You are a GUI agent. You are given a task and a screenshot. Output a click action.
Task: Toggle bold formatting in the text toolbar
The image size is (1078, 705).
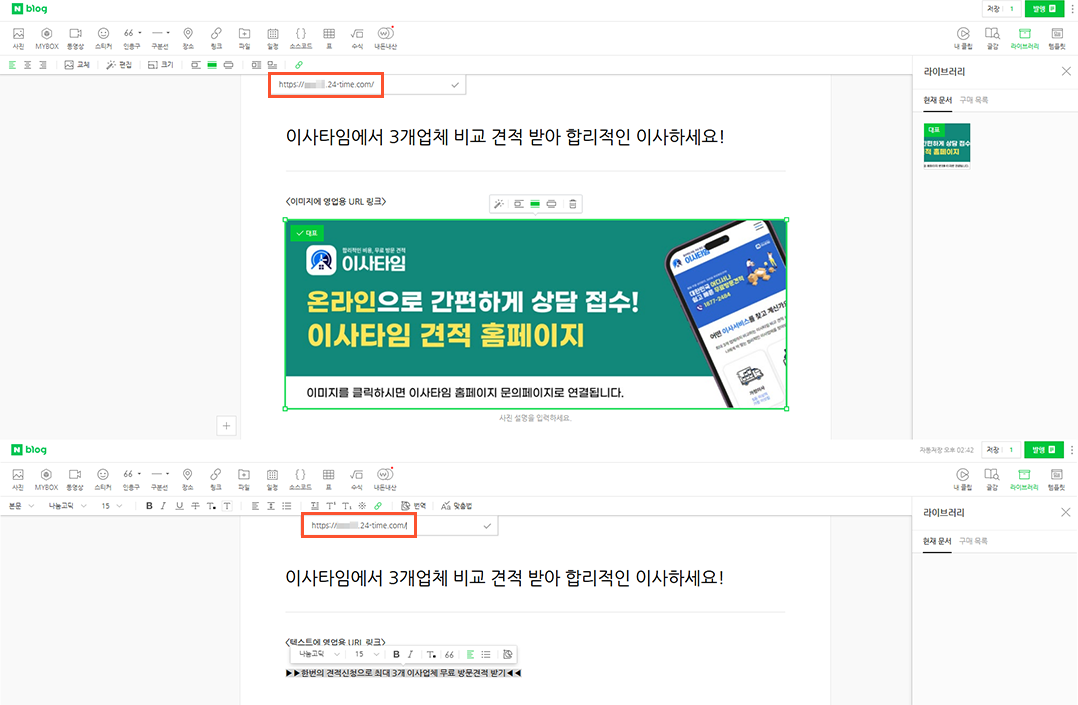[x=149, y=505]
